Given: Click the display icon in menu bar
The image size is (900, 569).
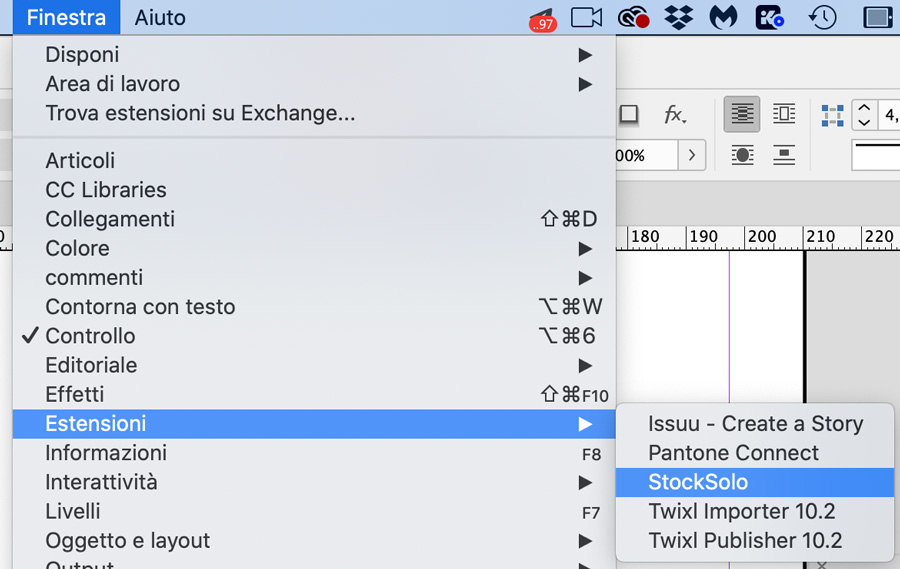Looking at the screenshot, I should (878, 18).
